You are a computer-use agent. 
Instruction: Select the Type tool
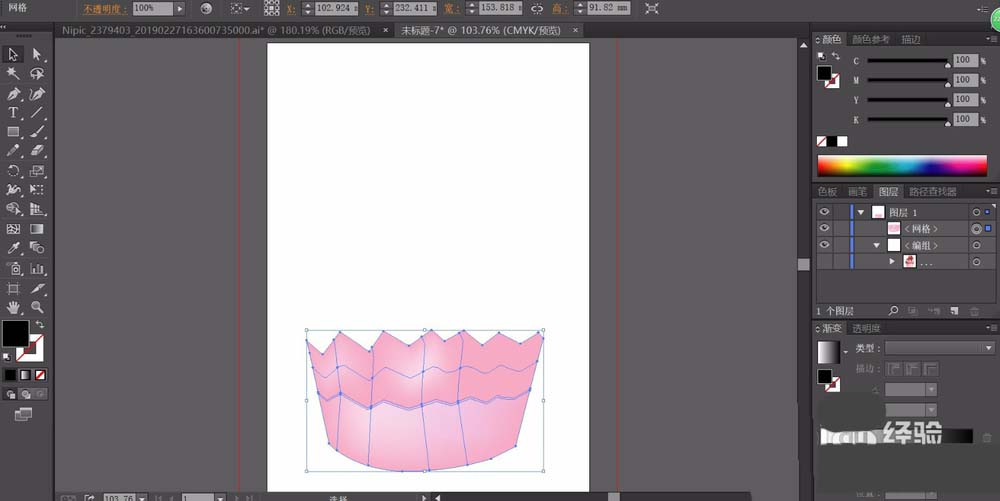13,113
